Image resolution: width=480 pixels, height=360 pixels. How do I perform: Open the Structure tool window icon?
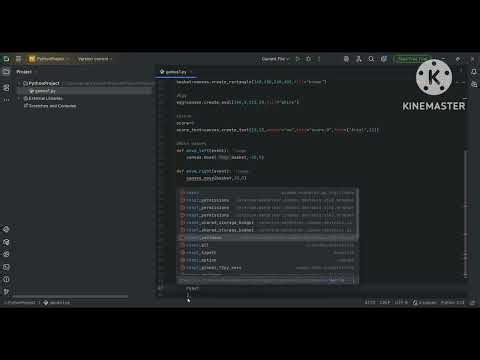click(6, 88)
